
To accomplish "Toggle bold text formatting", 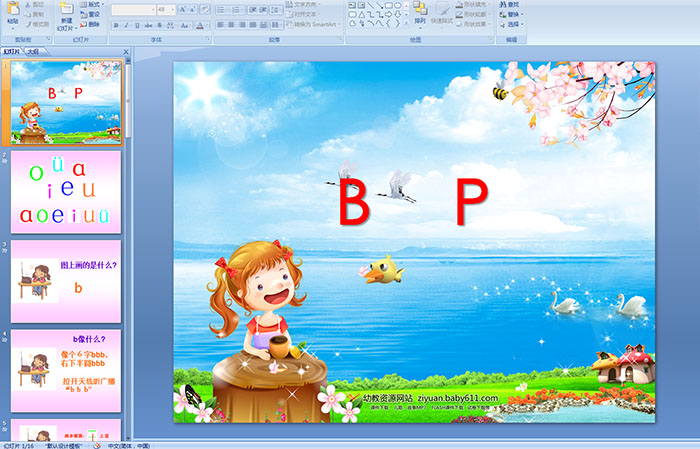I will click(114, 24).
